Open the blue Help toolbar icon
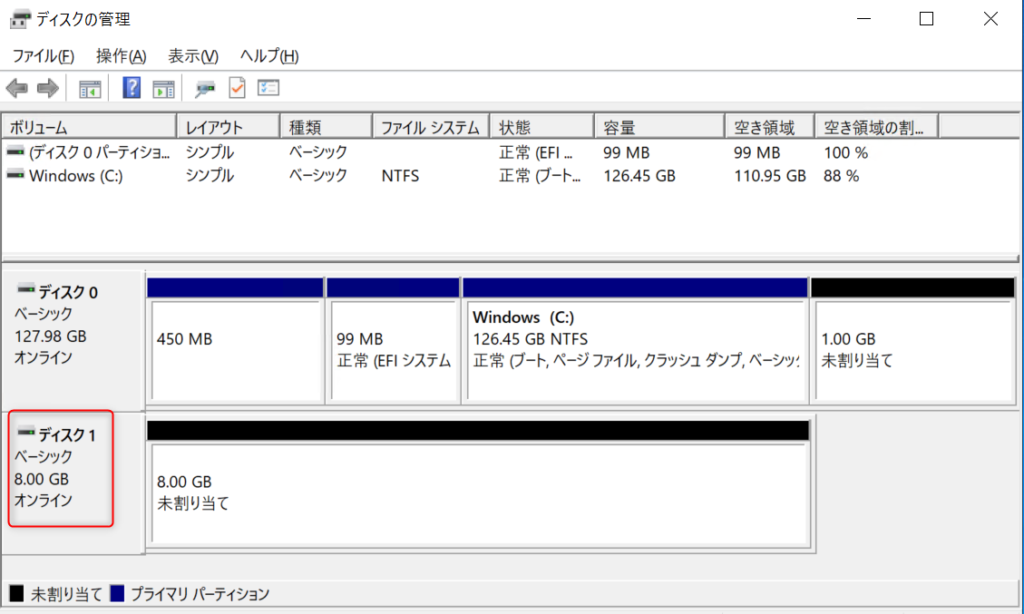Screen dimensions: 1024x614 coord(131,88)
